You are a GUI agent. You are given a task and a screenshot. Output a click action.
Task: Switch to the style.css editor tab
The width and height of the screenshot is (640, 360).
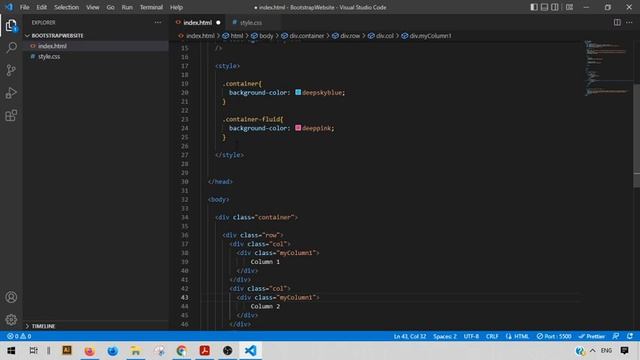click(x=251, y=22)
